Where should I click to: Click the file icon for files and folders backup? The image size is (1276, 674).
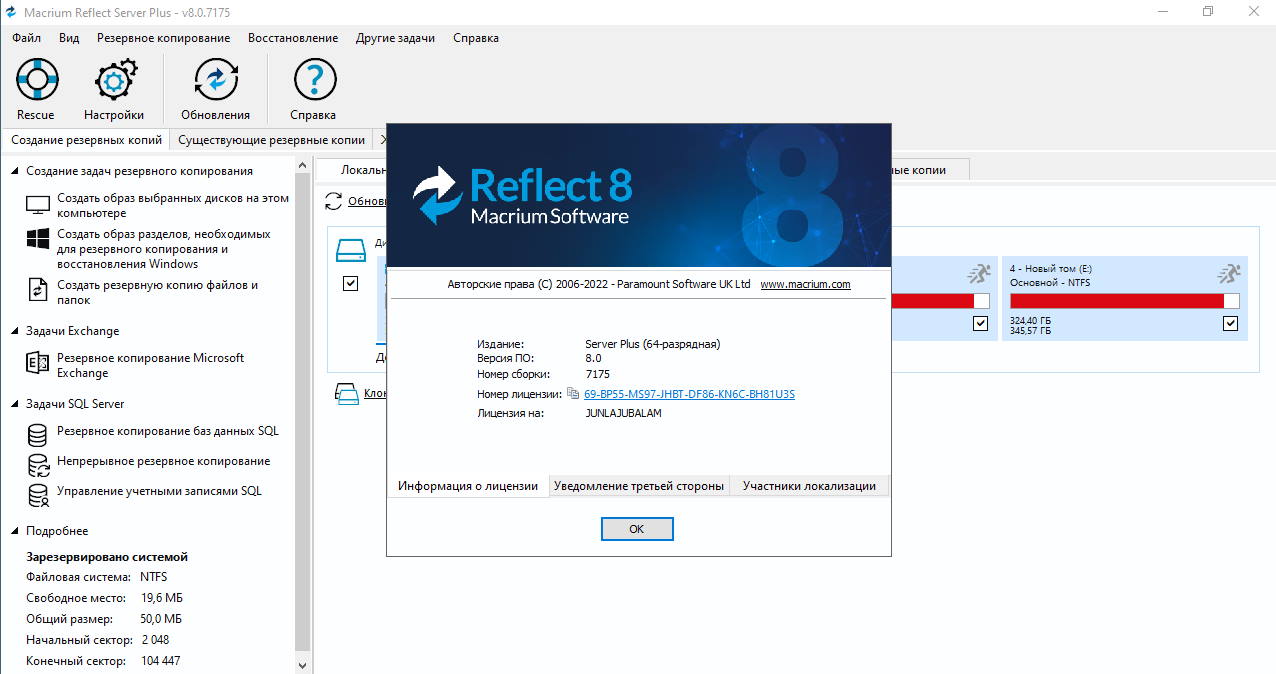point(38,290)
